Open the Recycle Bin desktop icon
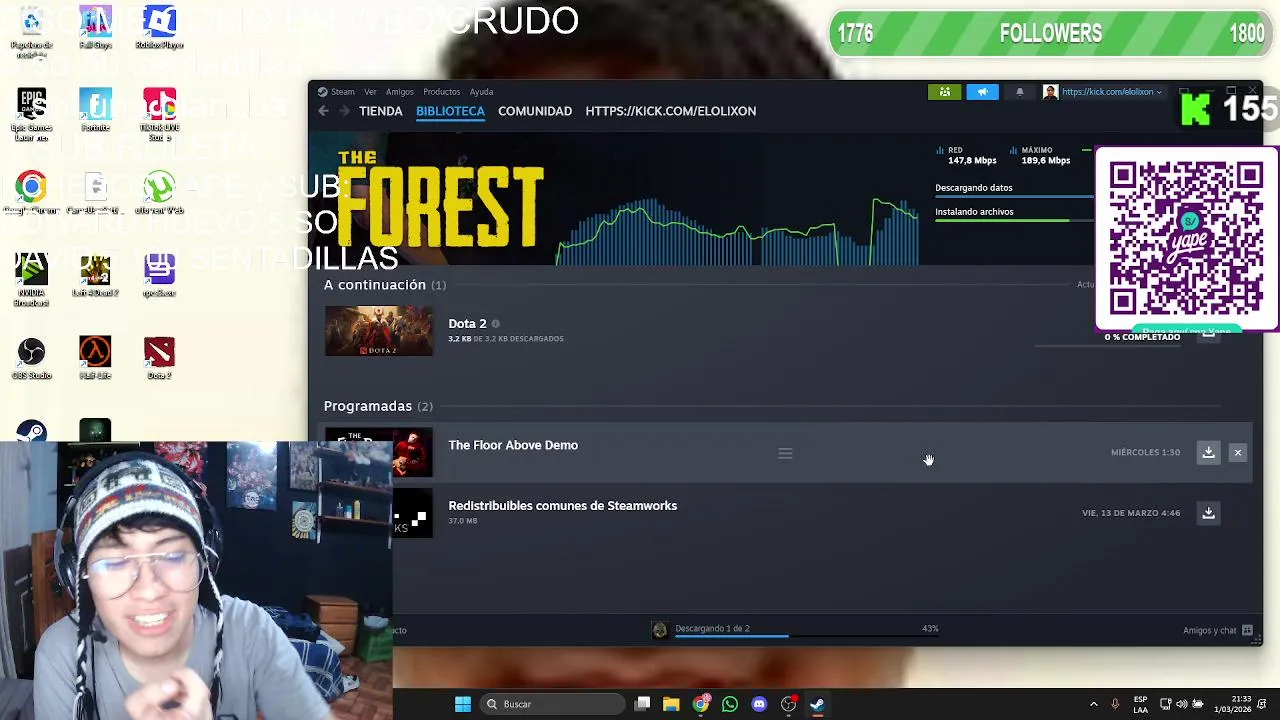The height and width of the screenshot is (720, 1280). [x=31, y=32]
